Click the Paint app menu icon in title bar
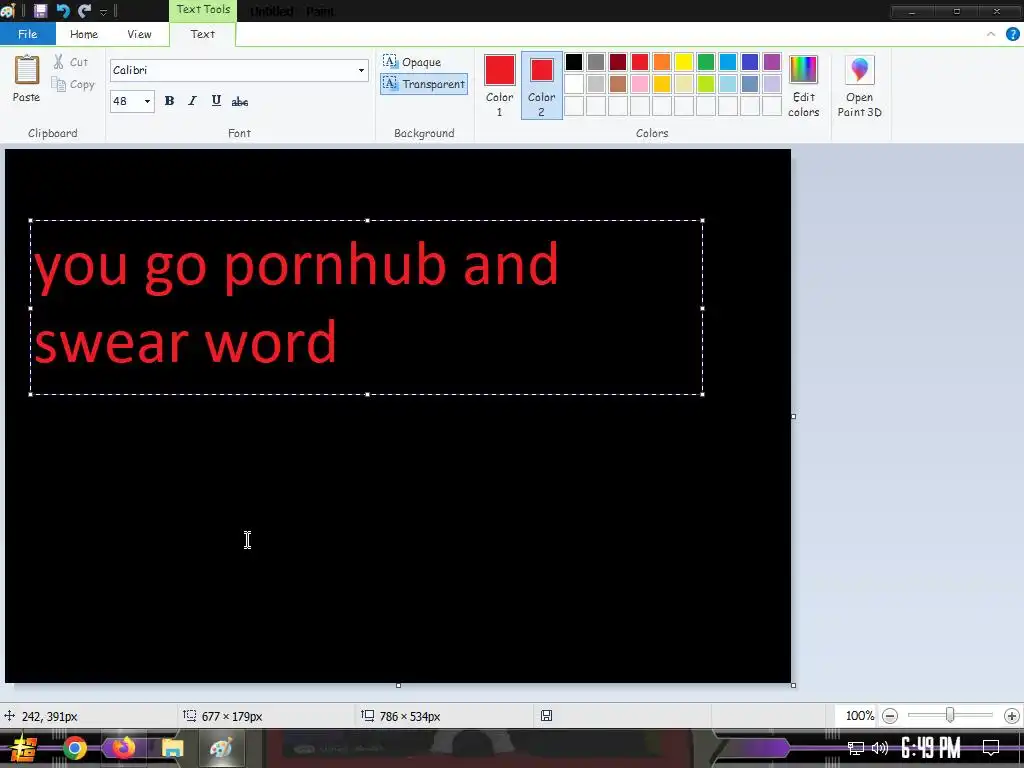 [8, 10]
